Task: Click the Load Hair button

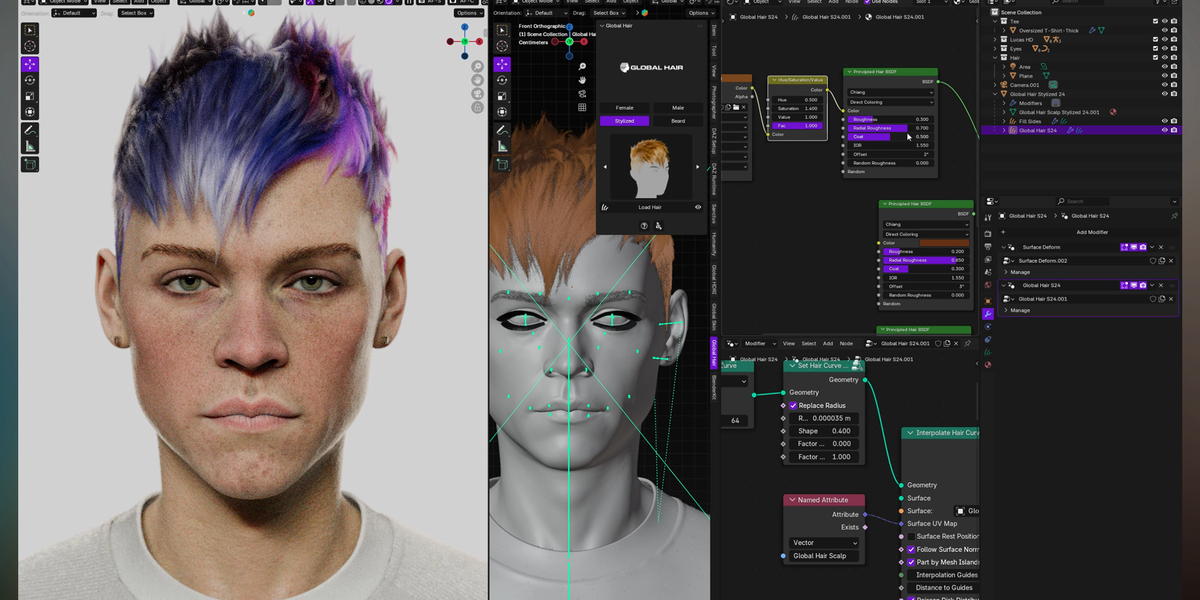Action: 648,206
